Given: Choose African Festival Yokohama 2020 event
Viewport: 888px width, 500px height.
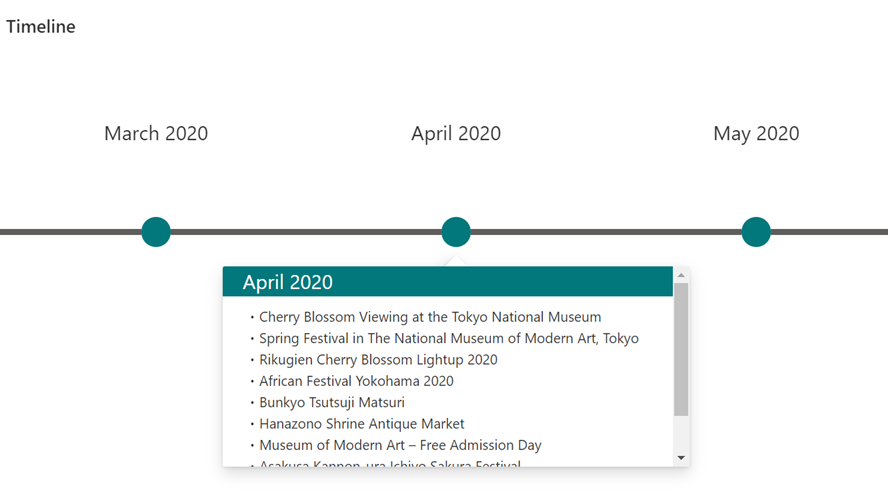Looking at the screenshot, I should (x=356, y=381).
